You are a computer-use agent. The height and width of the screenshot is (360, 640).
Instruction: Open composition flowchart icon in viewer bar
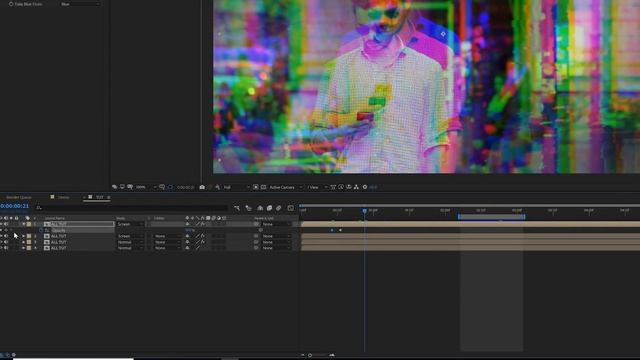coord(356,187)
